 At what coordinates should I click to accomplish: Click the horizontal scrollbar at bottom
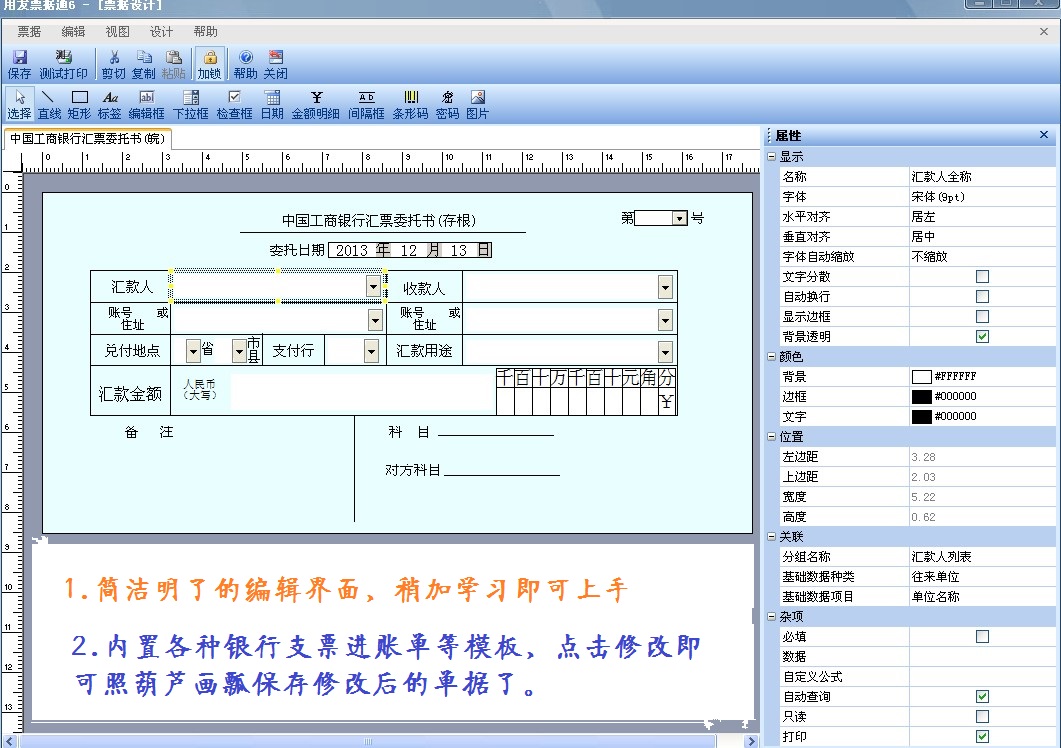point(368,741)
